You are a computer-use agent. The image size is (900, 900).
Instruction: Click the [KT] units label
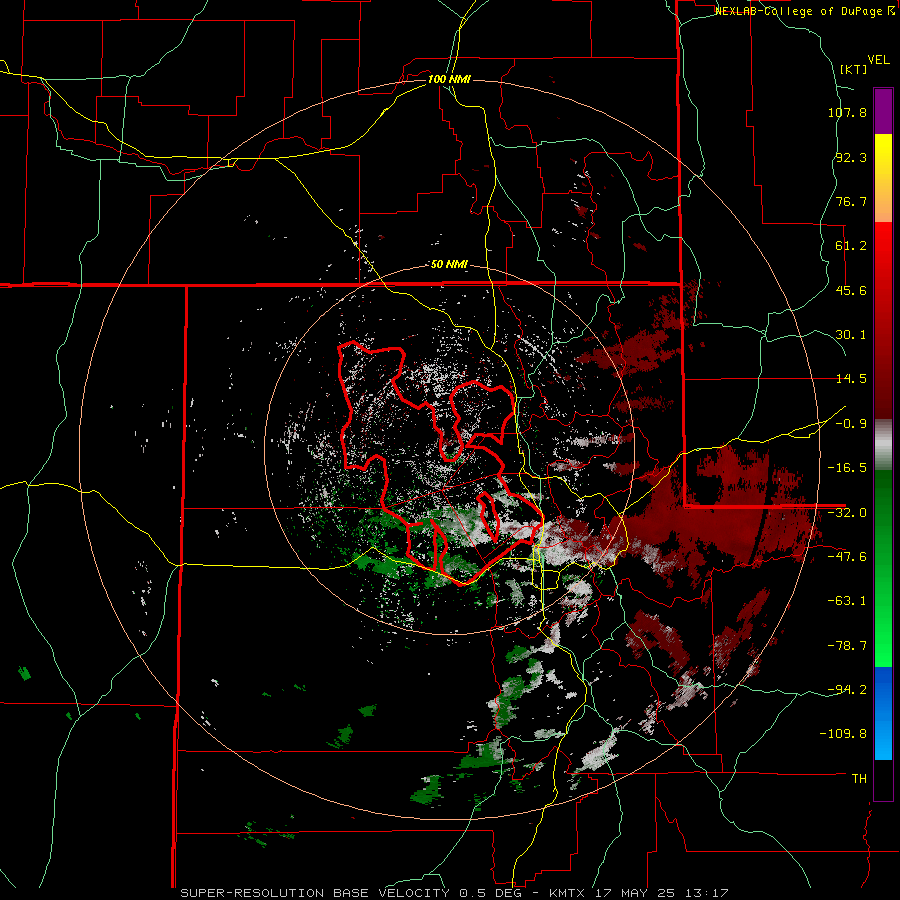tap(853, 69)
